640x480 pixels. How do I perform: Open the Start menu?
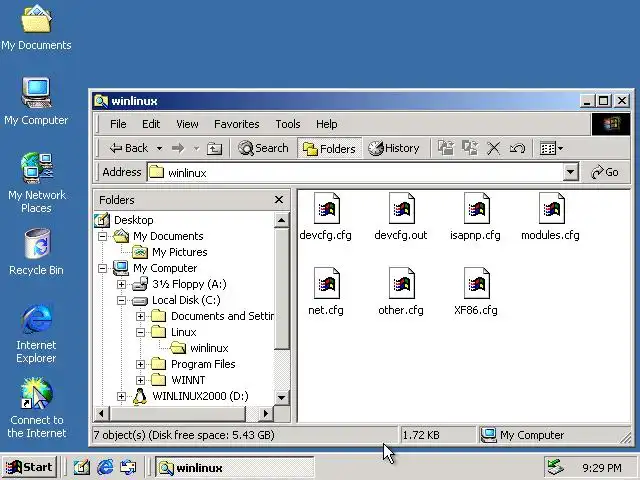click(29, 467)
